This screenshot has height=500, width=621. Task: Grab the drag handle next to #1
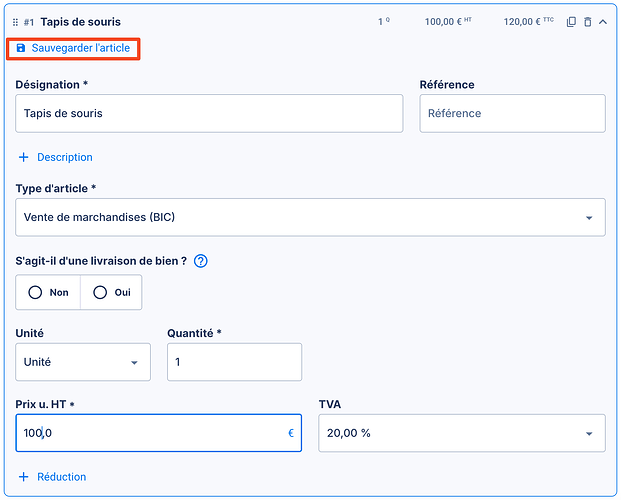point(15,22)
